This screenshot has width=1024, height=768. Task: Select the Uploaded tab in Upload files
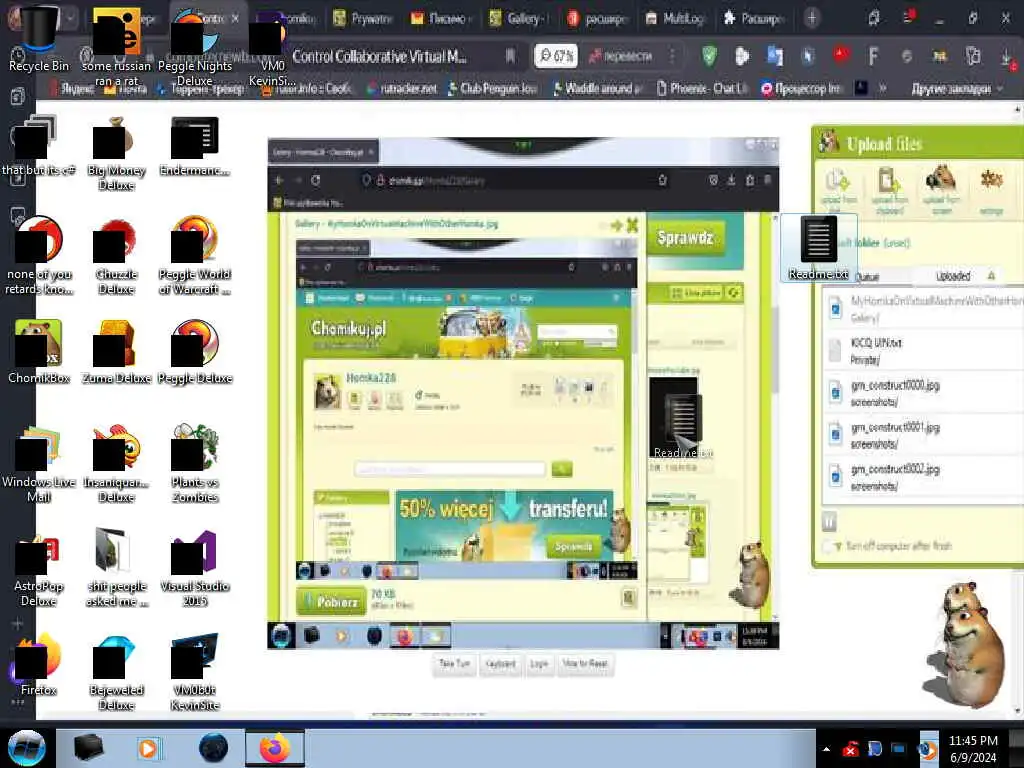tap(953, 276)
